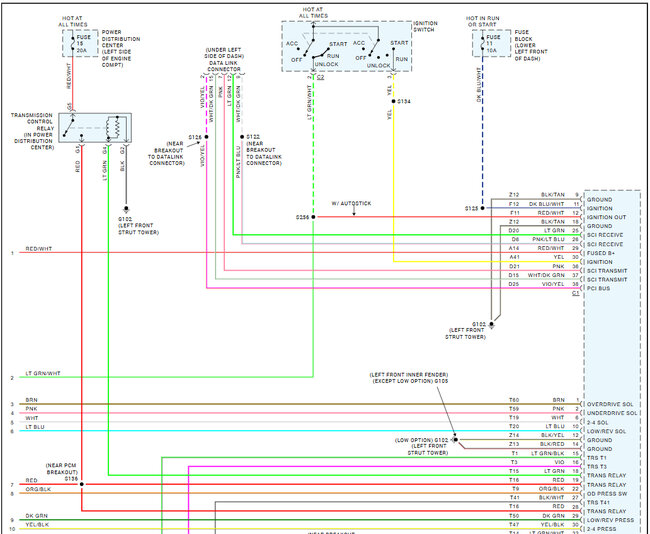Viewport: 650px width, 534px height.
Task: Click circuit code T9
Action: tap(516, 489)
